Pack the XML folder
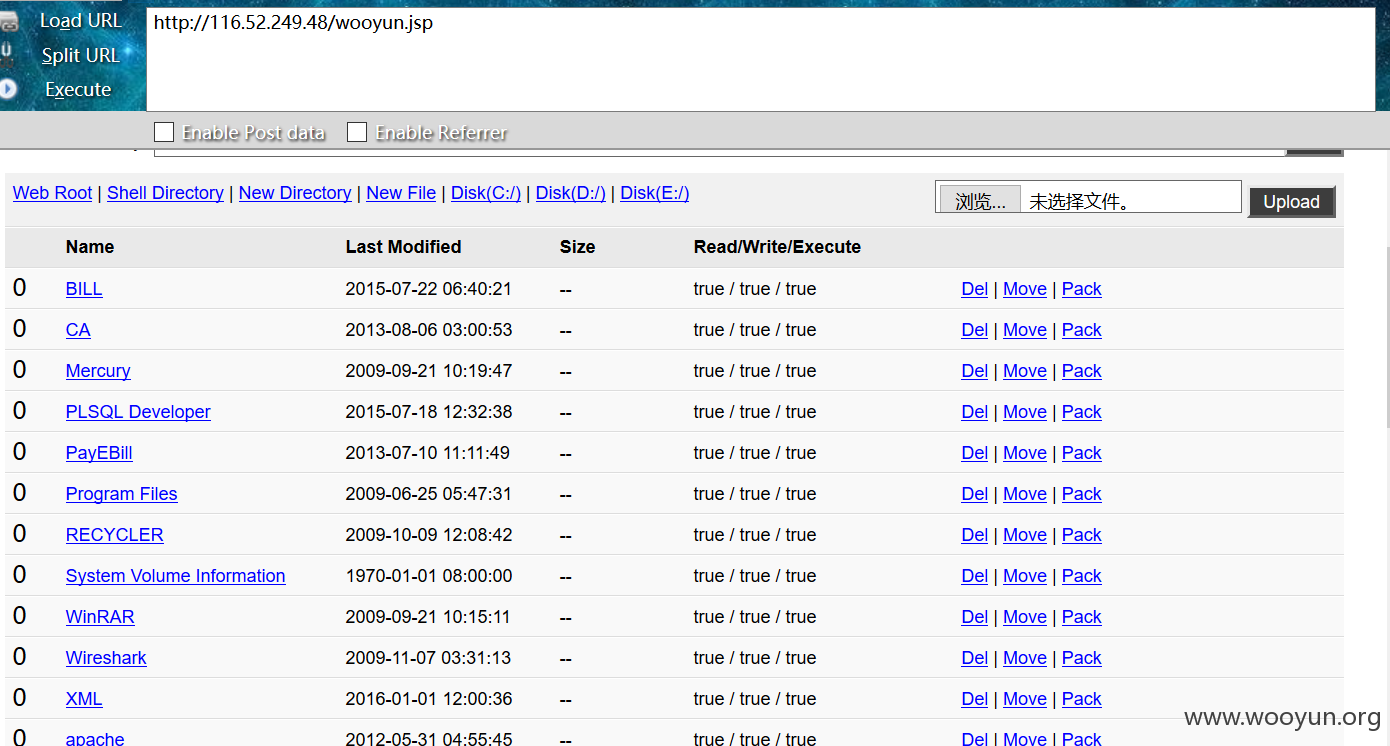Viewport: 1390px width, 746px height. [1082, 699]
